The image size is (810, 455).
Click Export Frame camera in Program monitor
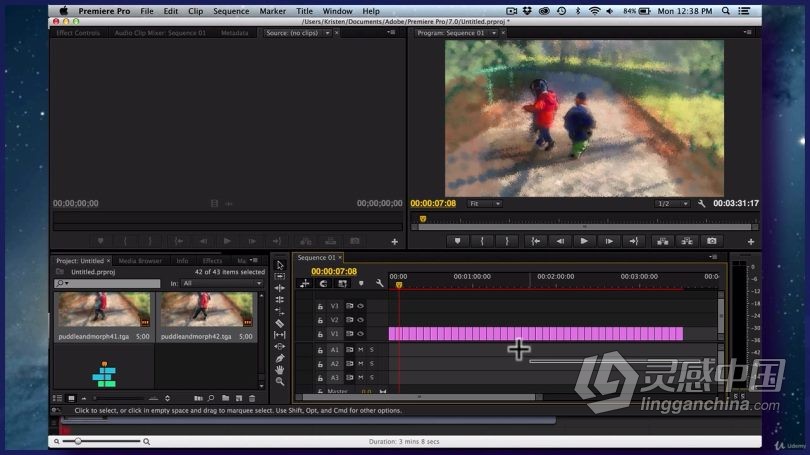pyautogui.click(x=711, y=241)
